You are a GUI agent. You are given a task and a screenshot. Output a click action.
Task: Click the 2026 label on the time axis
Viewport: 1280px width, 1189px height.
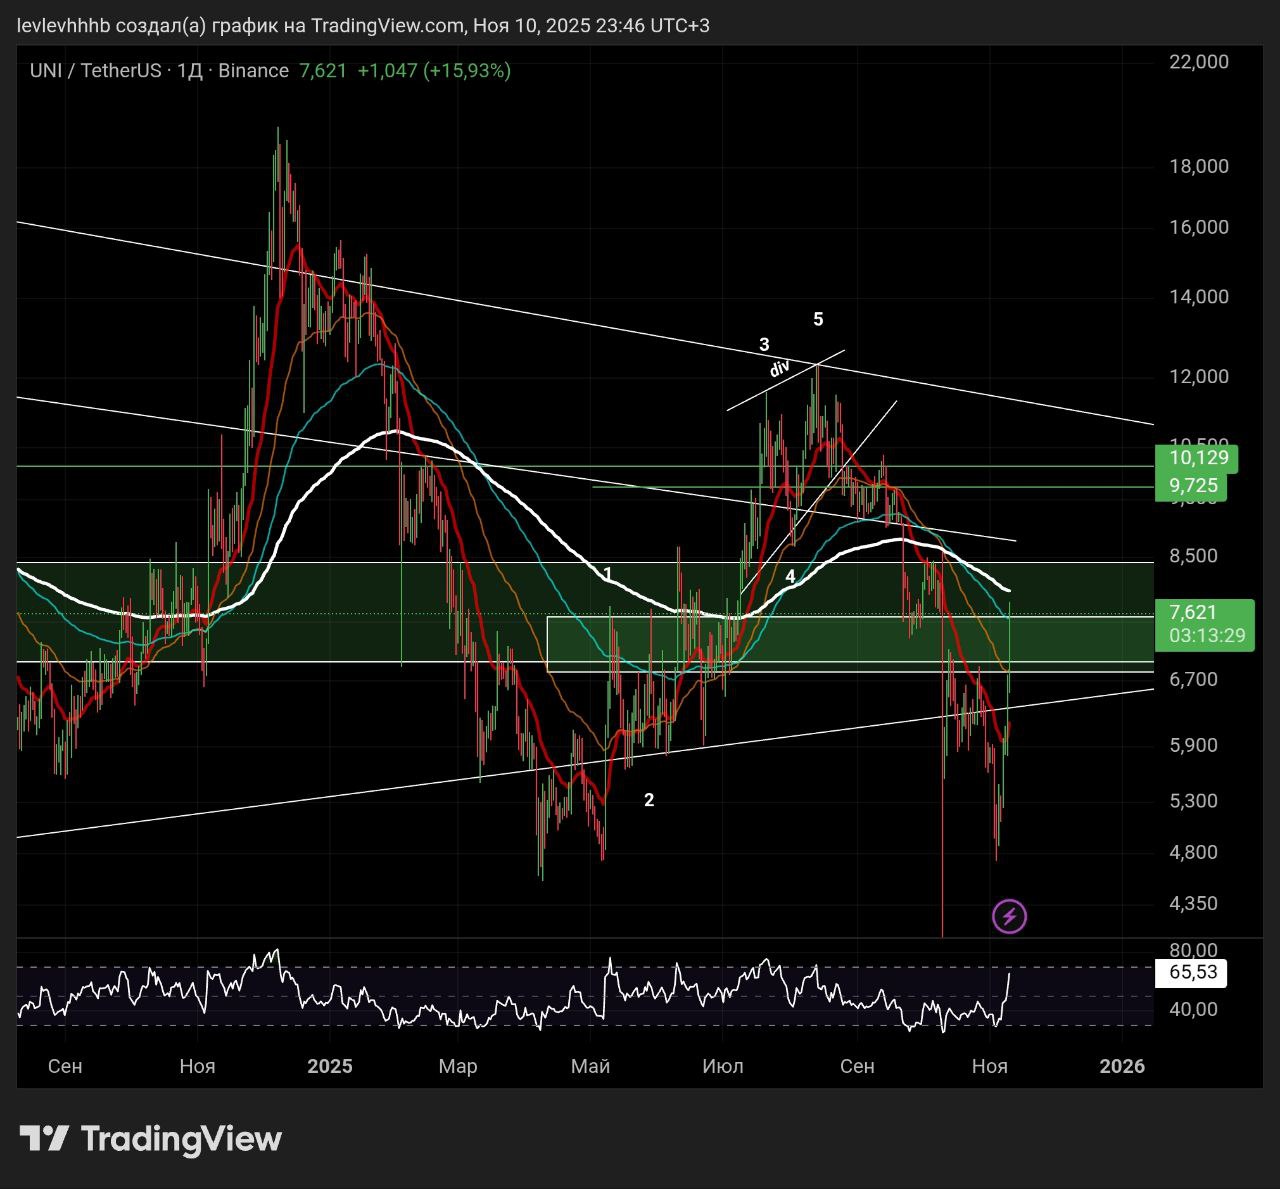(x=1121, y=1066)
